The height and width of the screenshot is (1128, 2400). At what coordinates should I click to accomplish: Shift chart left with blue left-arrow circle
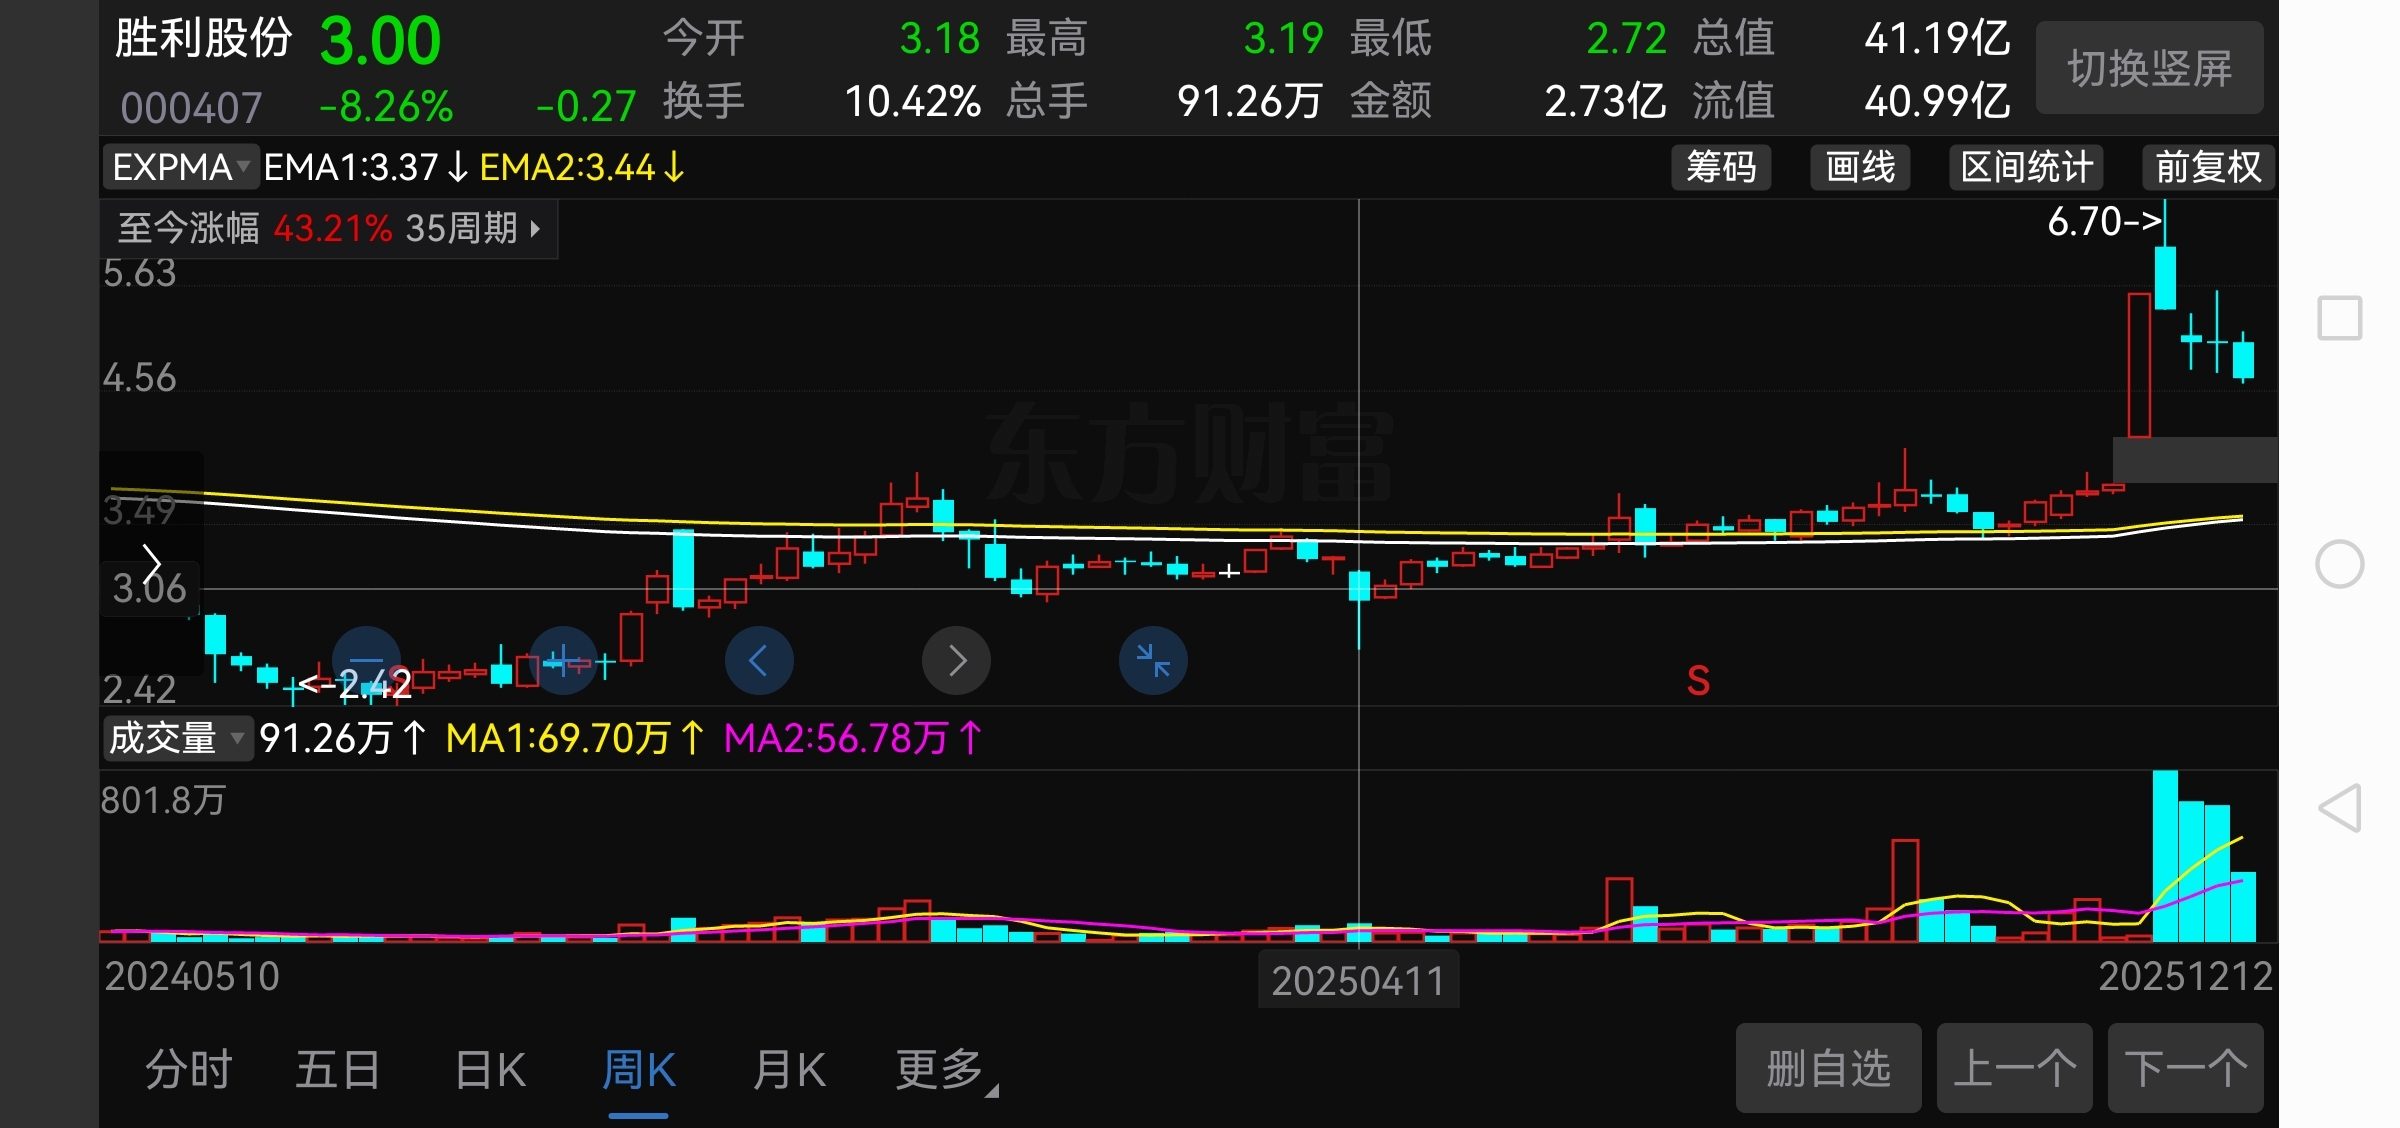[x=759, y=661]
